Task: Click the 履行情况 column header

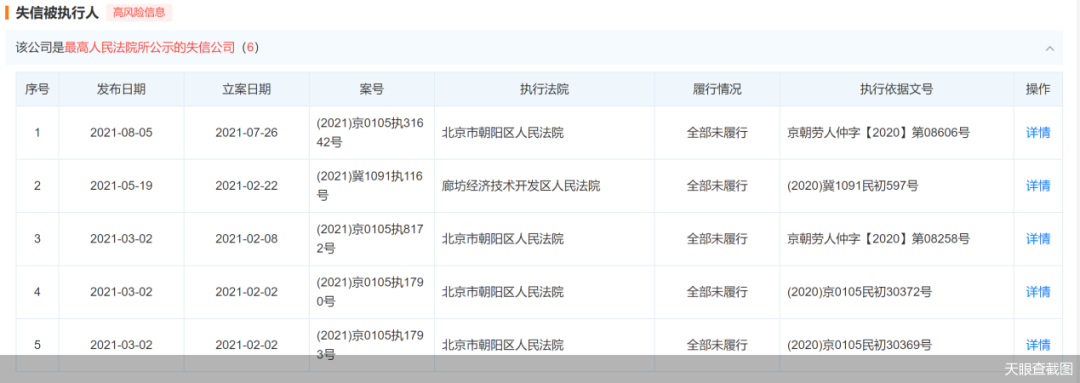Action: tap(717, 90)
